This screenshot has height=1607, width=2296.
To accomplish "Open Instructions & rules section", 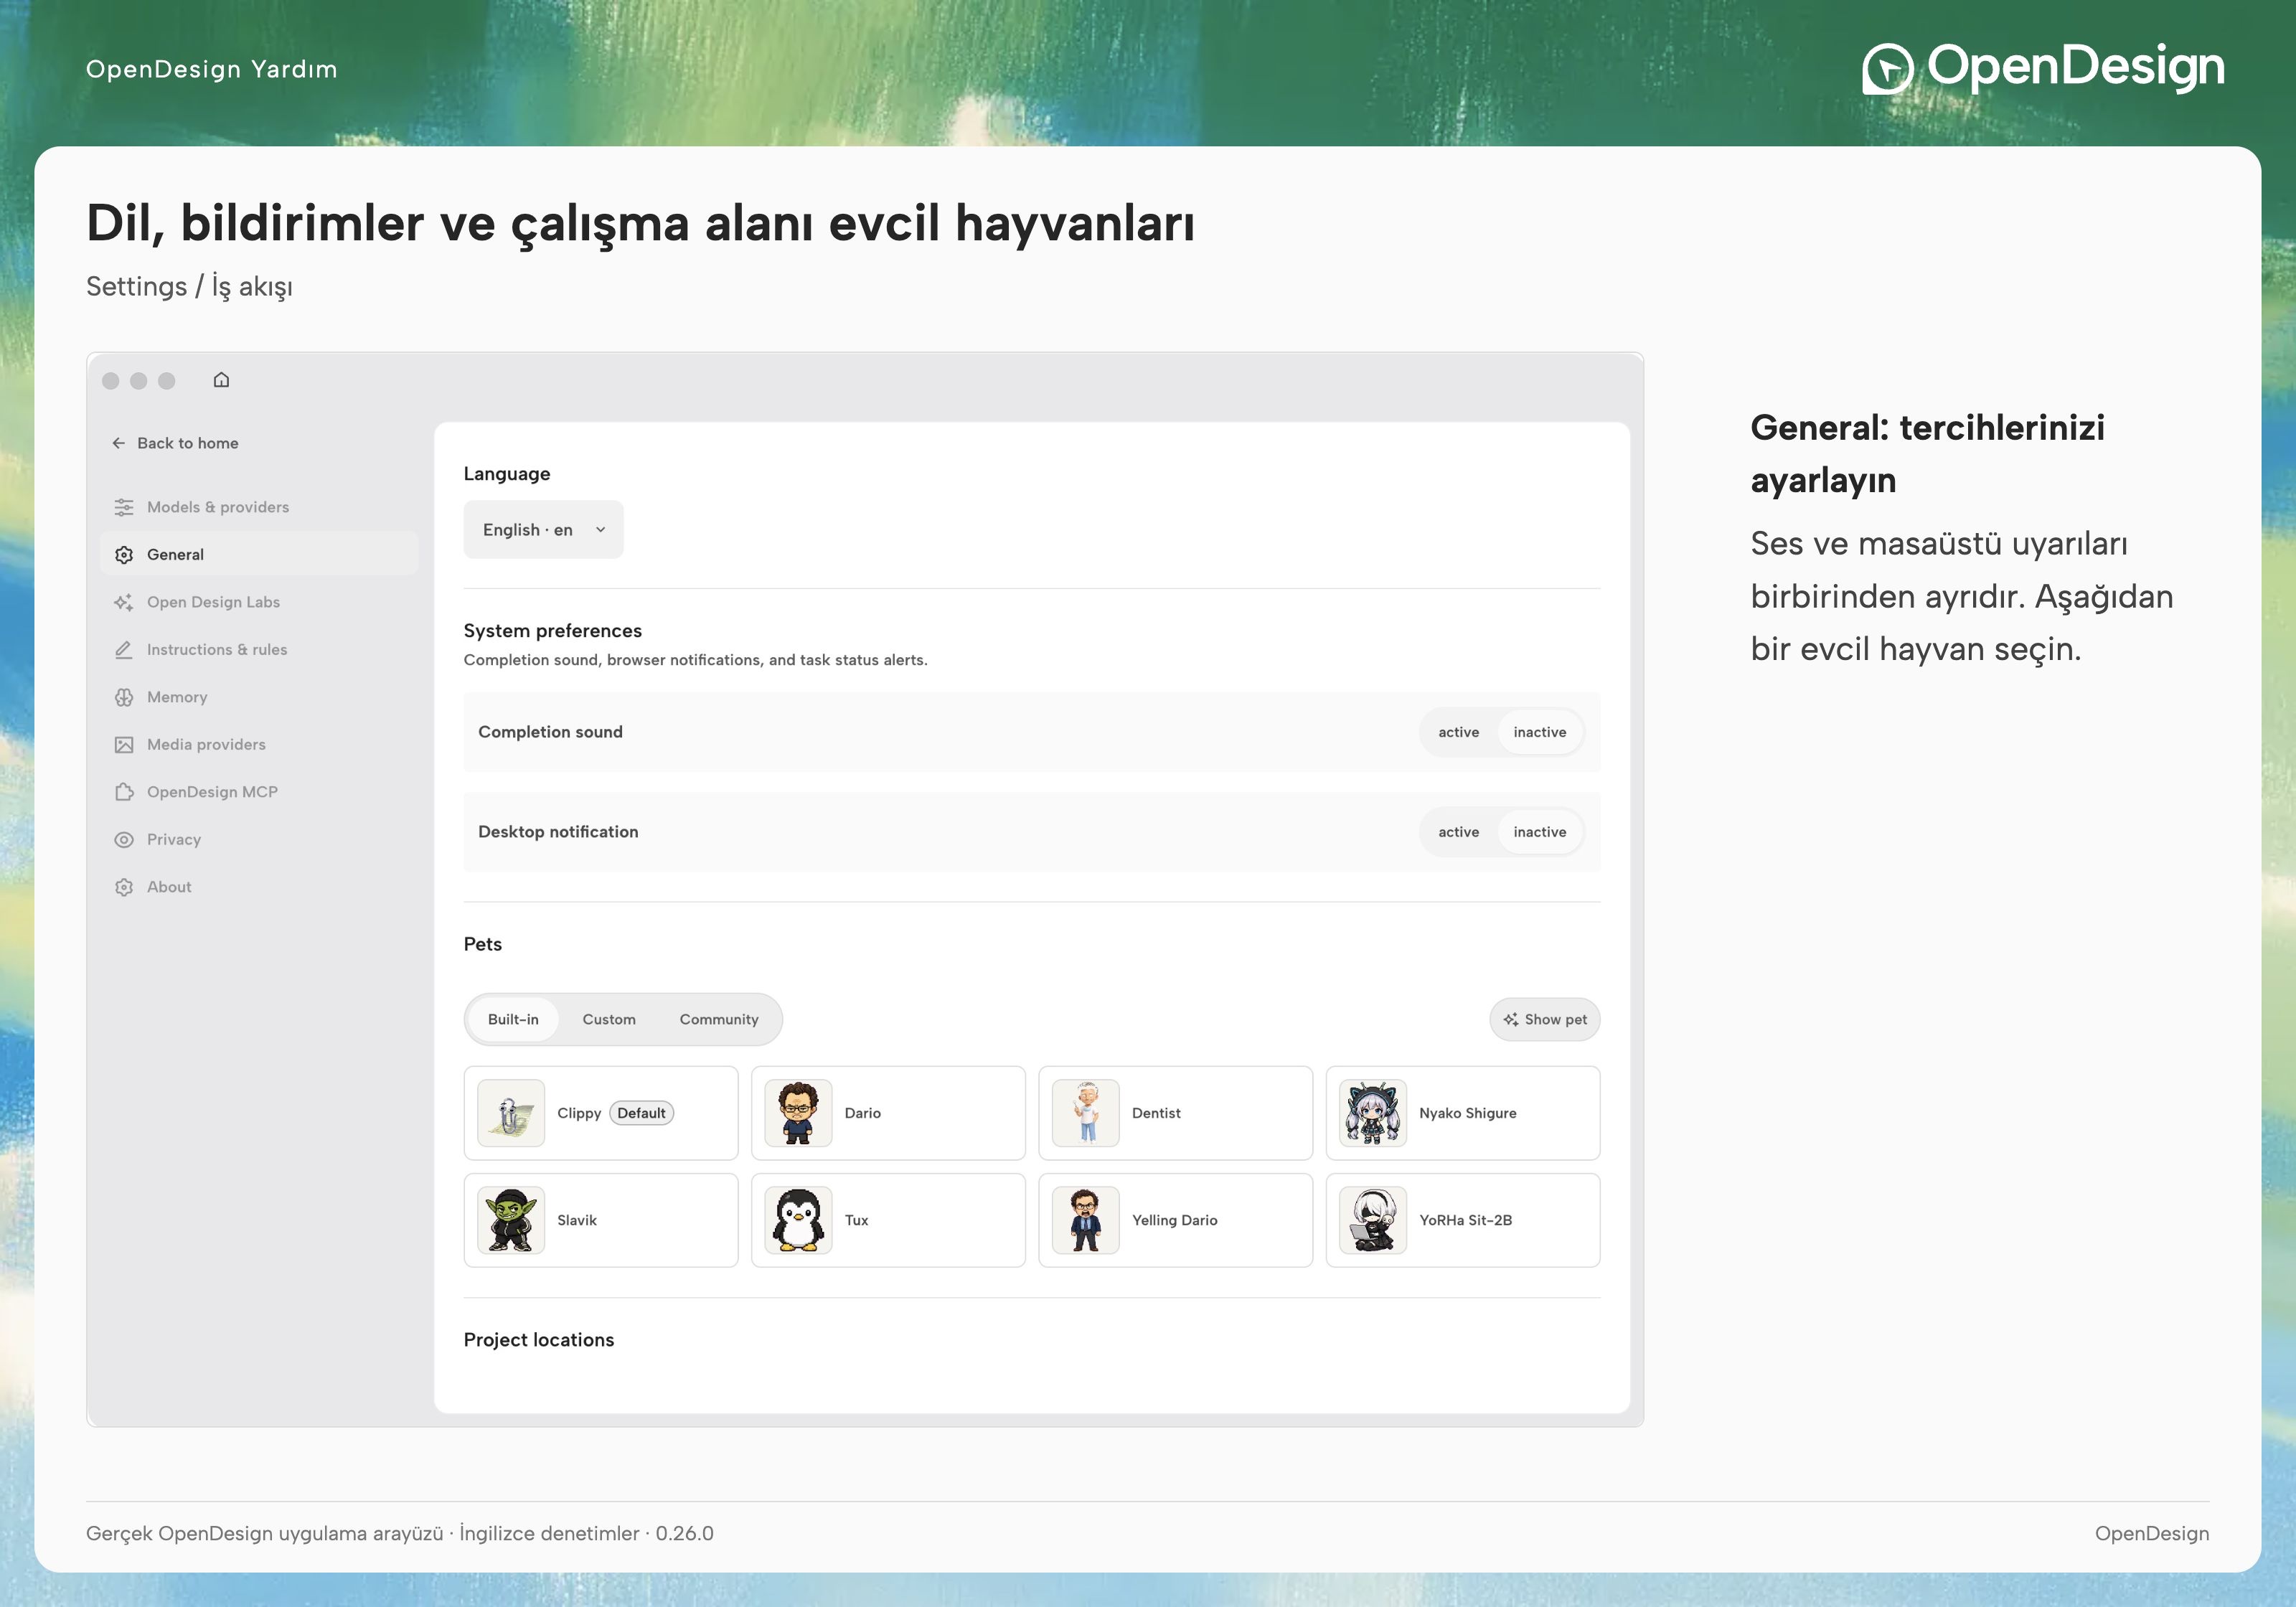I will pyautogui.click(x=259, y=650).
